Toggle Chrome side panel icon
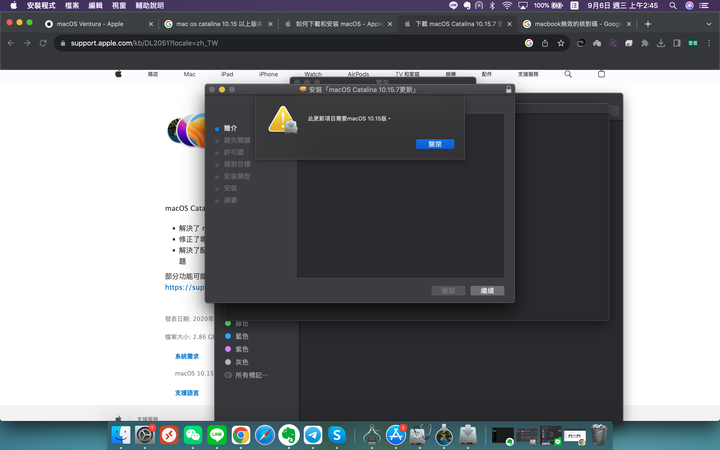Viewport: 720px width, 450px height. 677,43
